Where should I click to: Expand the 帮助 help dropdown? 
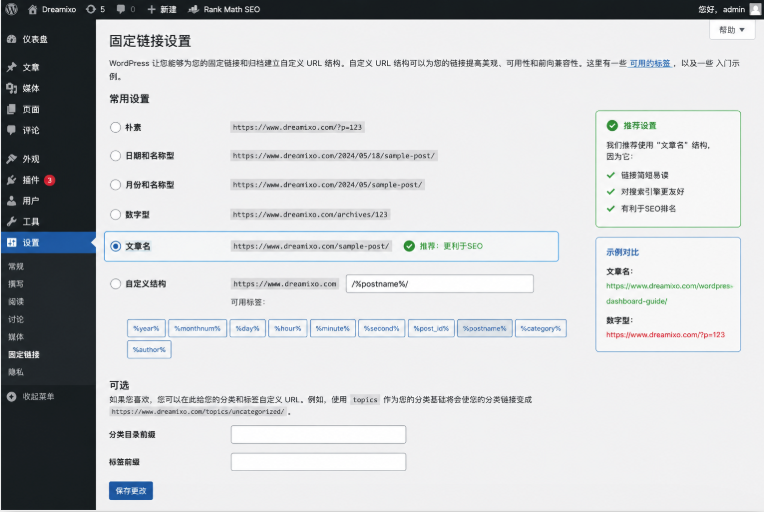732,30
